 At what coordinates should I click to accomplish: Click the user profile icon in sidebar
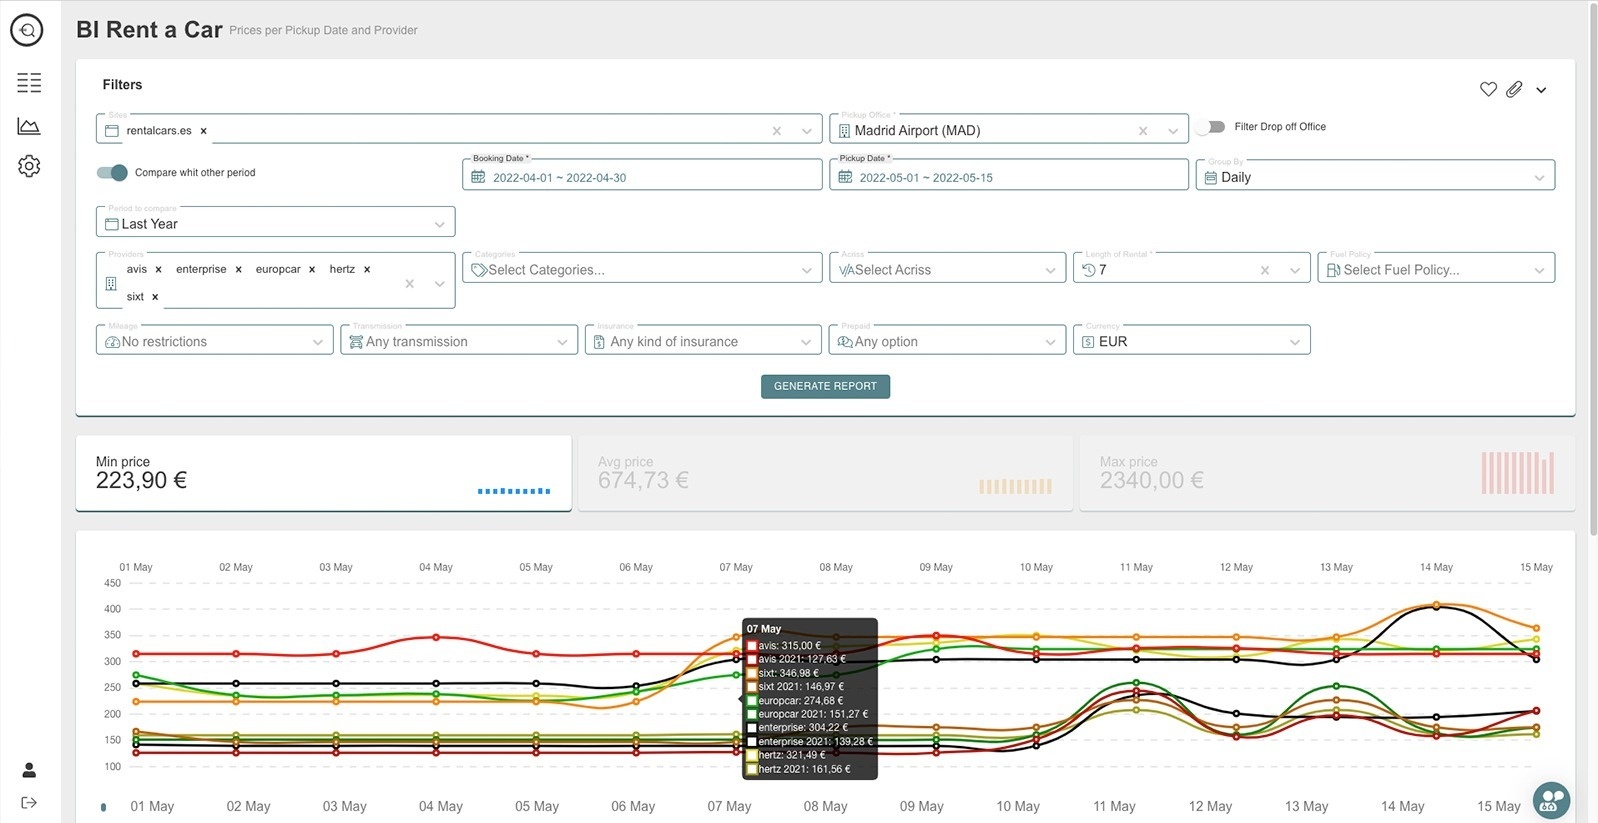(29, 770)
